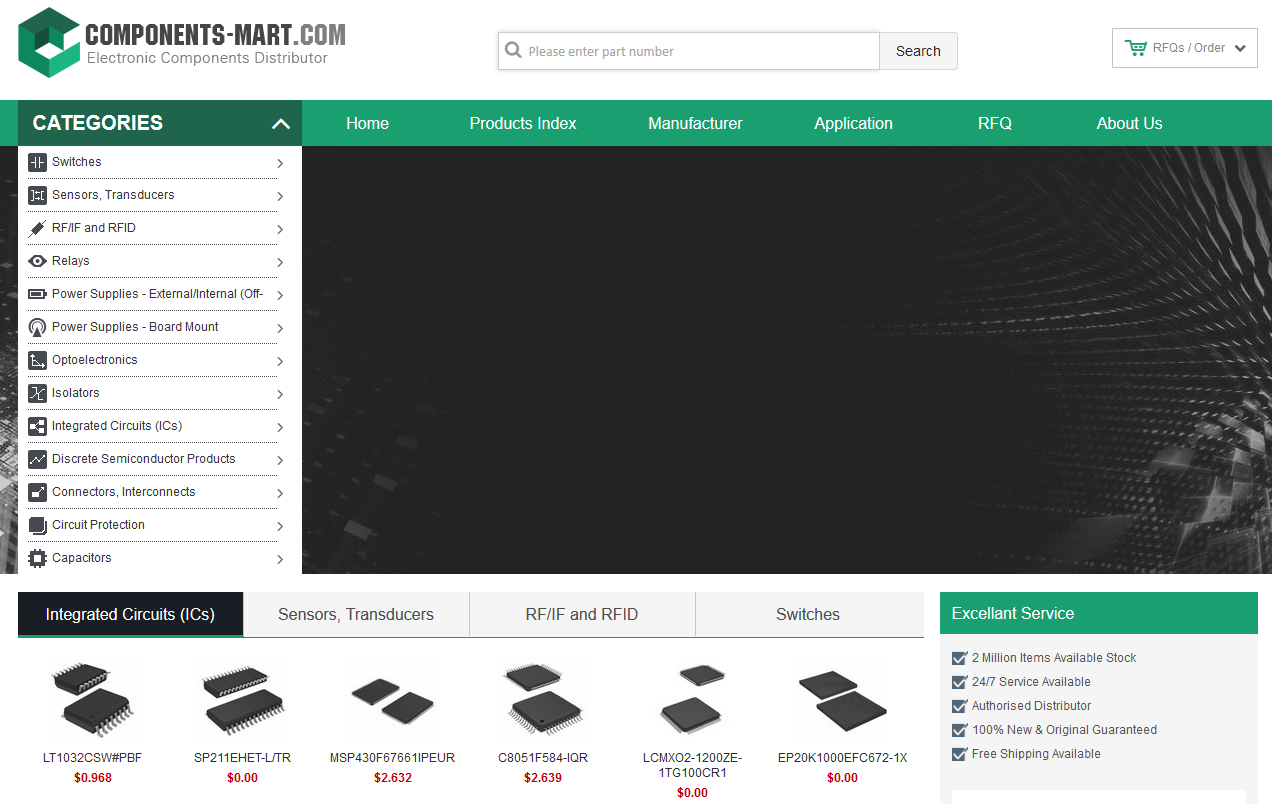Click the magnifier icon in search box
The image size is (1272, 804).
point(514,50)
